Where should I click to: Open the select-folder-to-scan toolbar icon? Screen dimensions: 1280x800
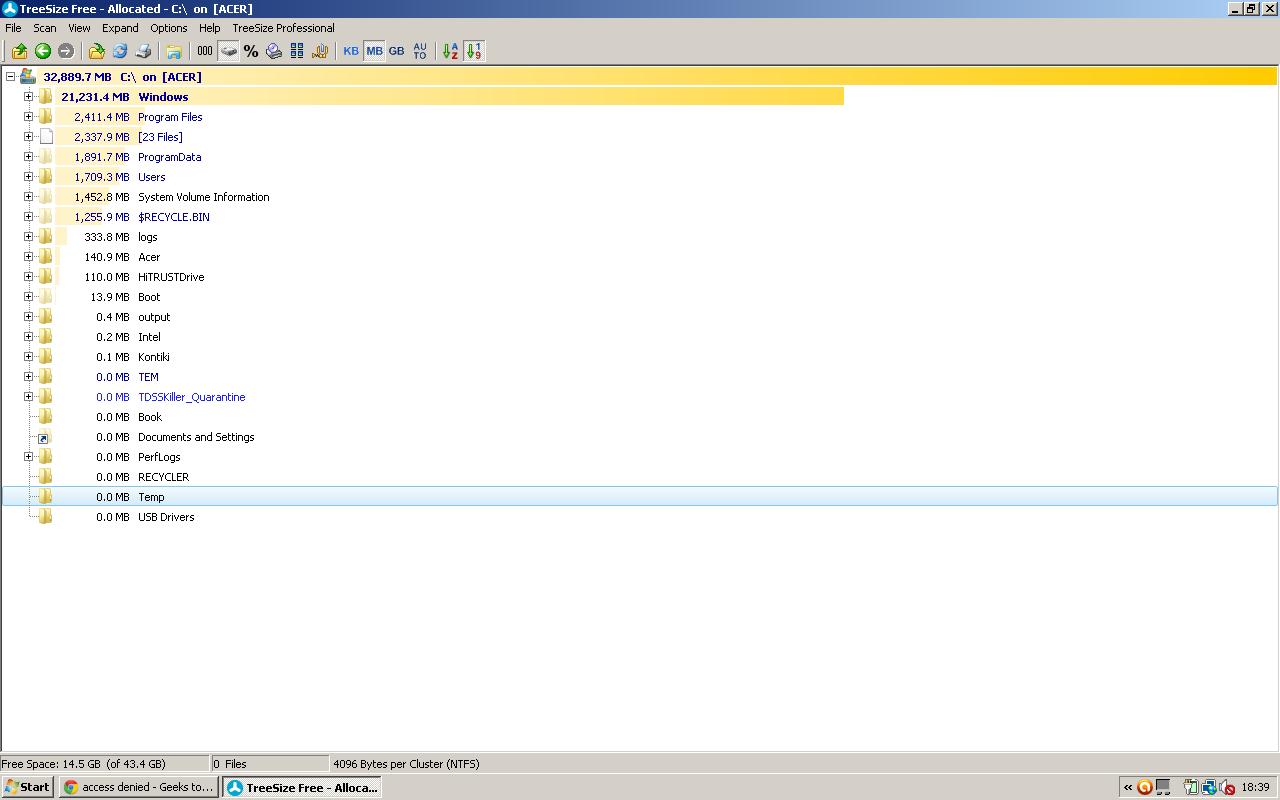click(x=96, y=51)
